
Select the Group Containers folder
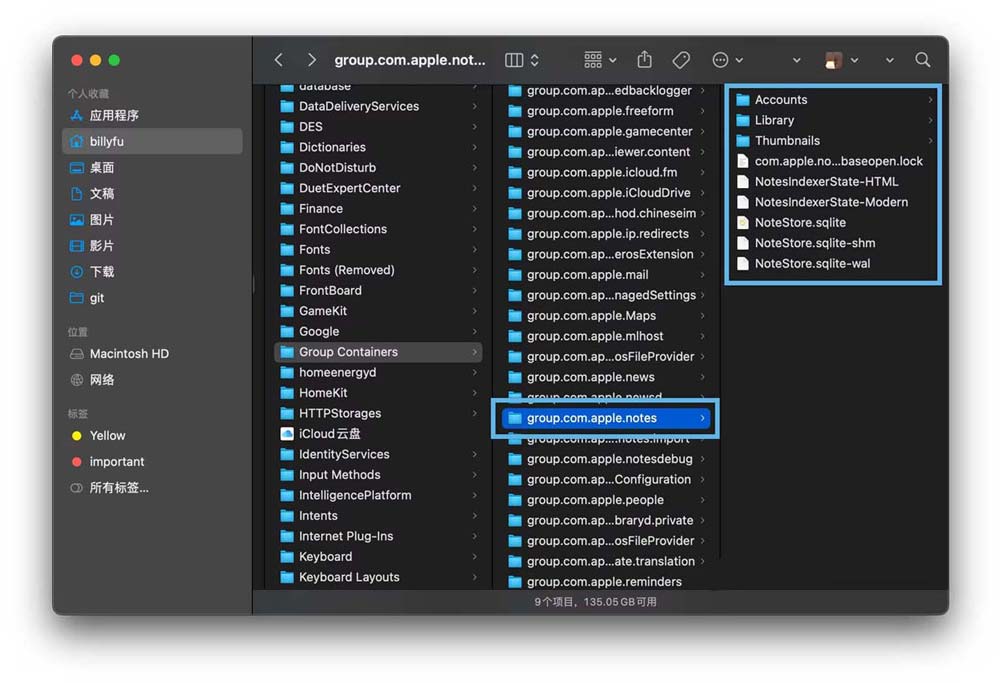pos(348,352)
